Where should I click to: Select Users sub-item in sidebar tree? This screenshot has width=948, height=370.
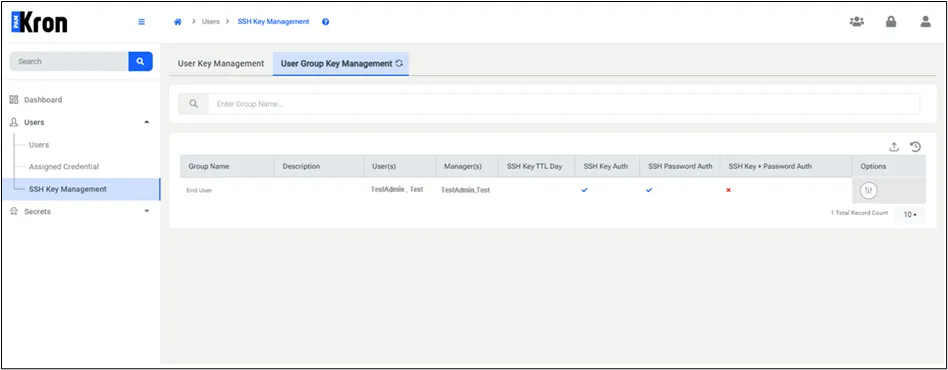tap(39, 145)
